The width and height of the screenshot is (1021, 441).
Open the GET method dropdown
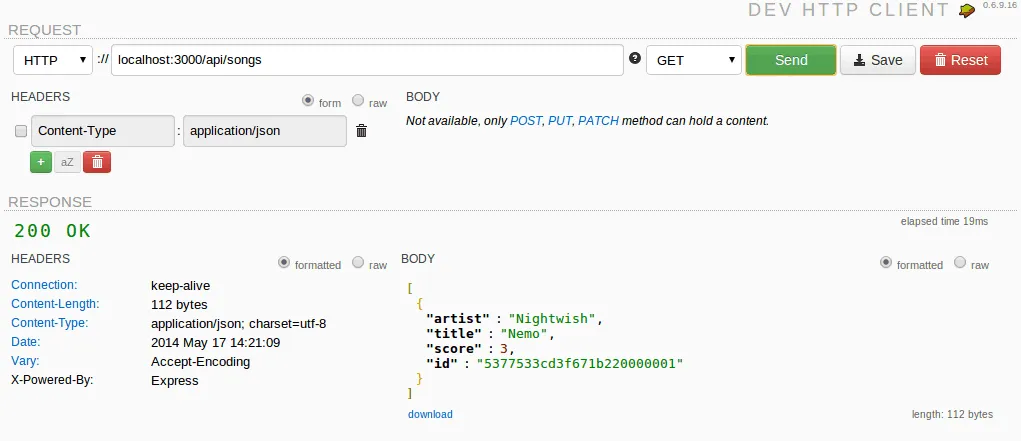click(693, 60)
